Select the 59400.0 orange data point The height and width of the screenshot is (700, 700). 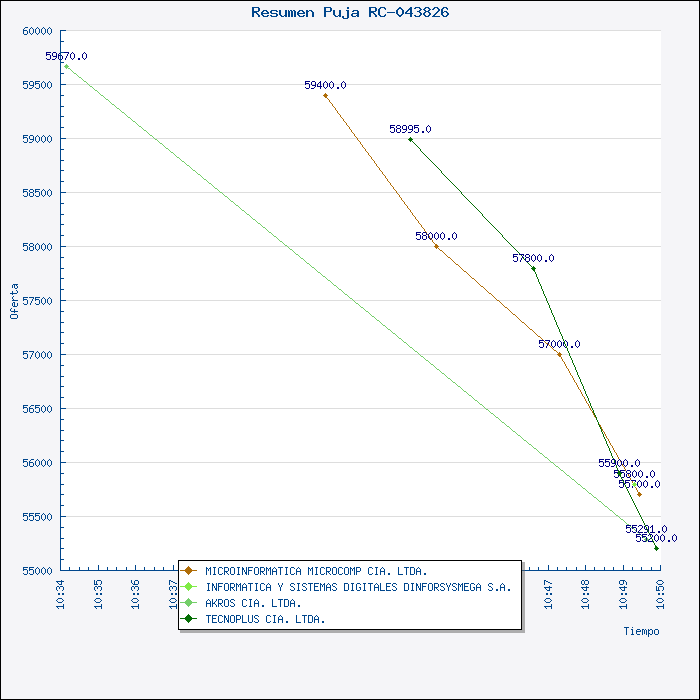(x=325, y=96)
